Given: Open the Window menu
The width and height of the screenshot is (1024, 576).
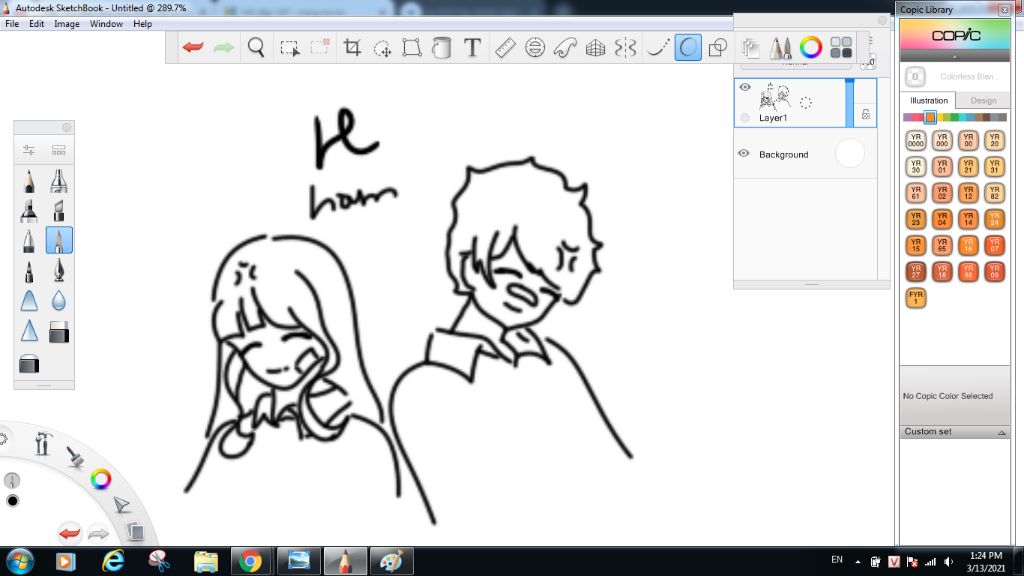Looking at the screenshot, I should [106, 24].
